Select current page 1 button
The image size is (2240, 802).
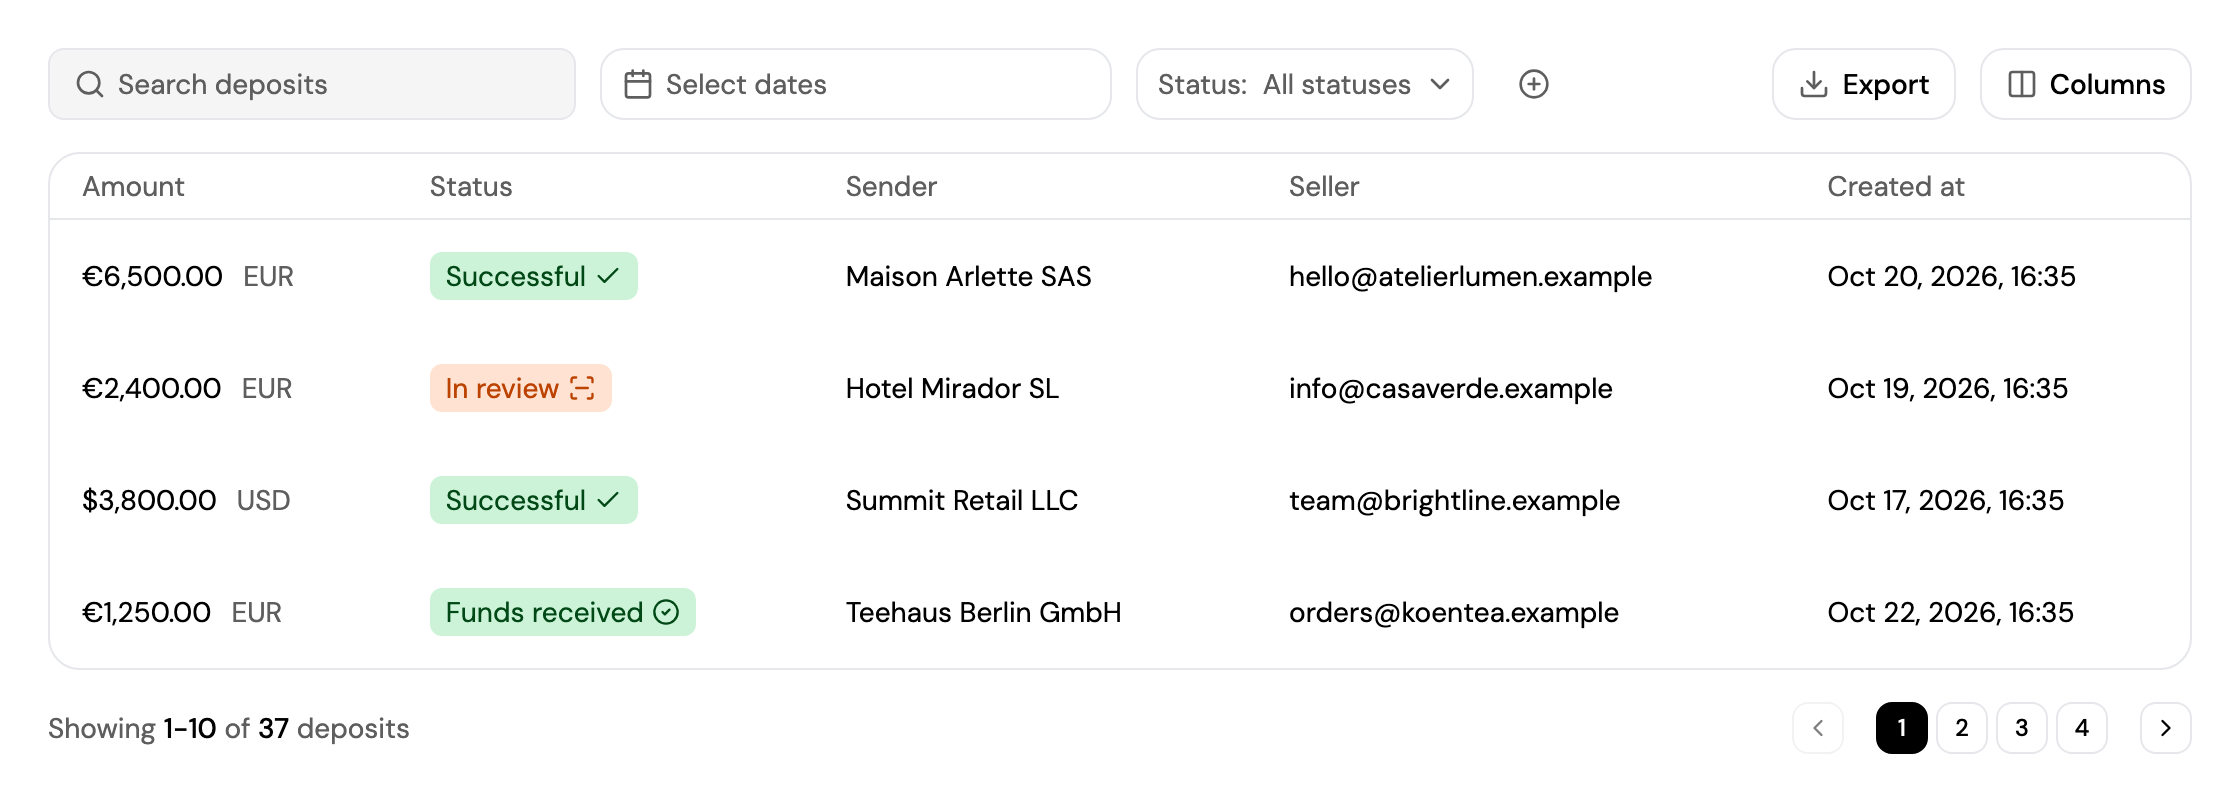[x=1902, y=728]
